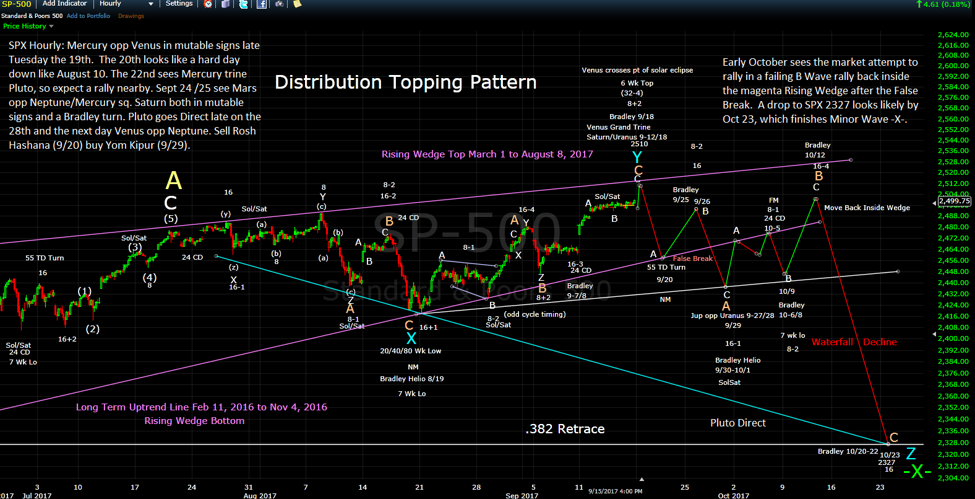The width and height of the screenshot is (975, 499).
Task: Click the Aug 2017 date axis label
Action: click(259, 495)
